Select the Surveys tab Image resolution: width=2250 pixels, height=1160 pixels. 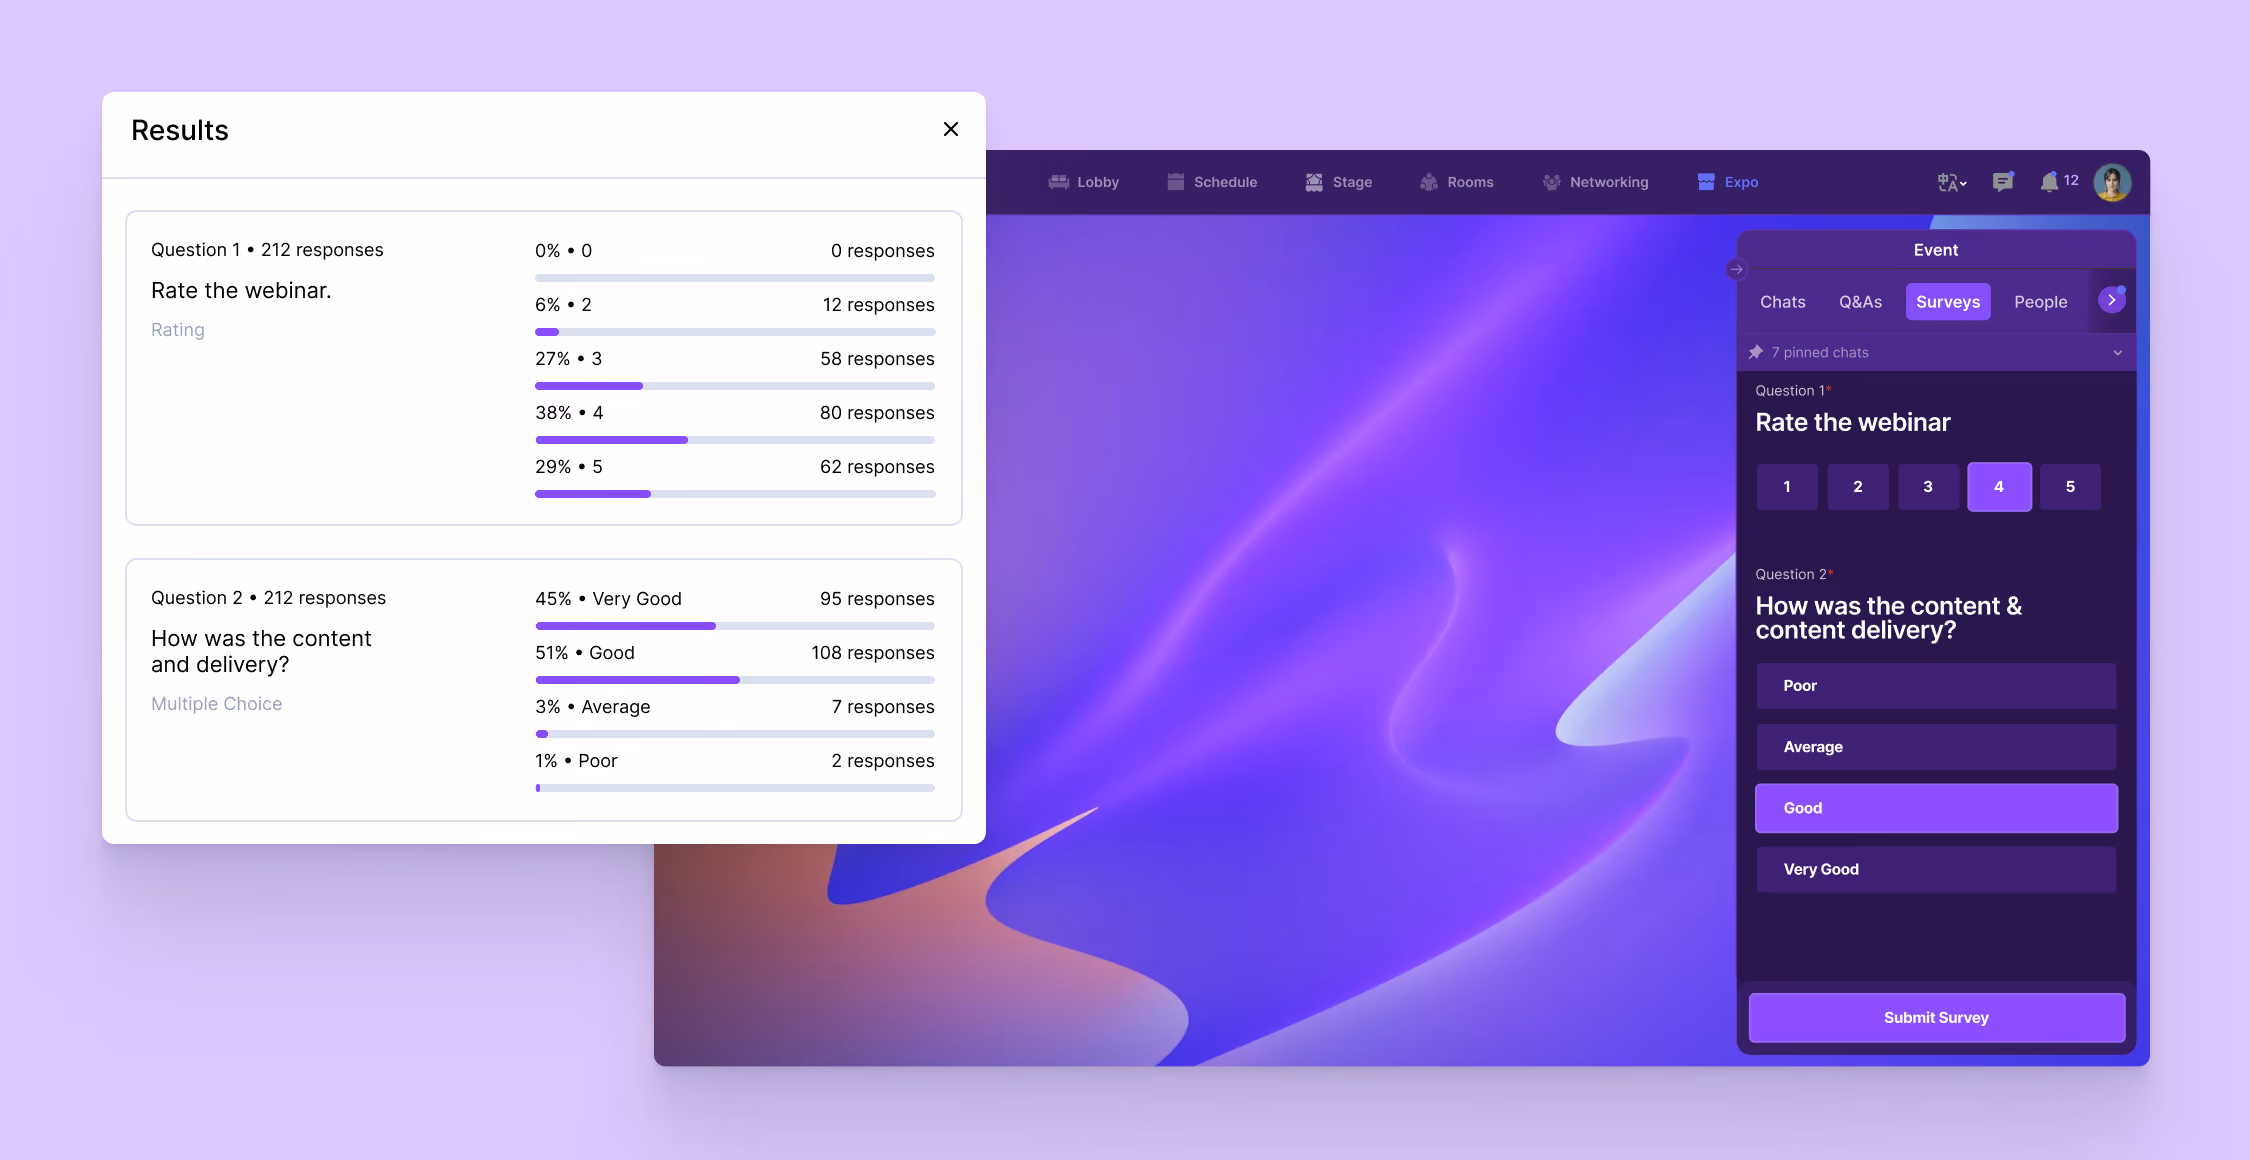1947,302
